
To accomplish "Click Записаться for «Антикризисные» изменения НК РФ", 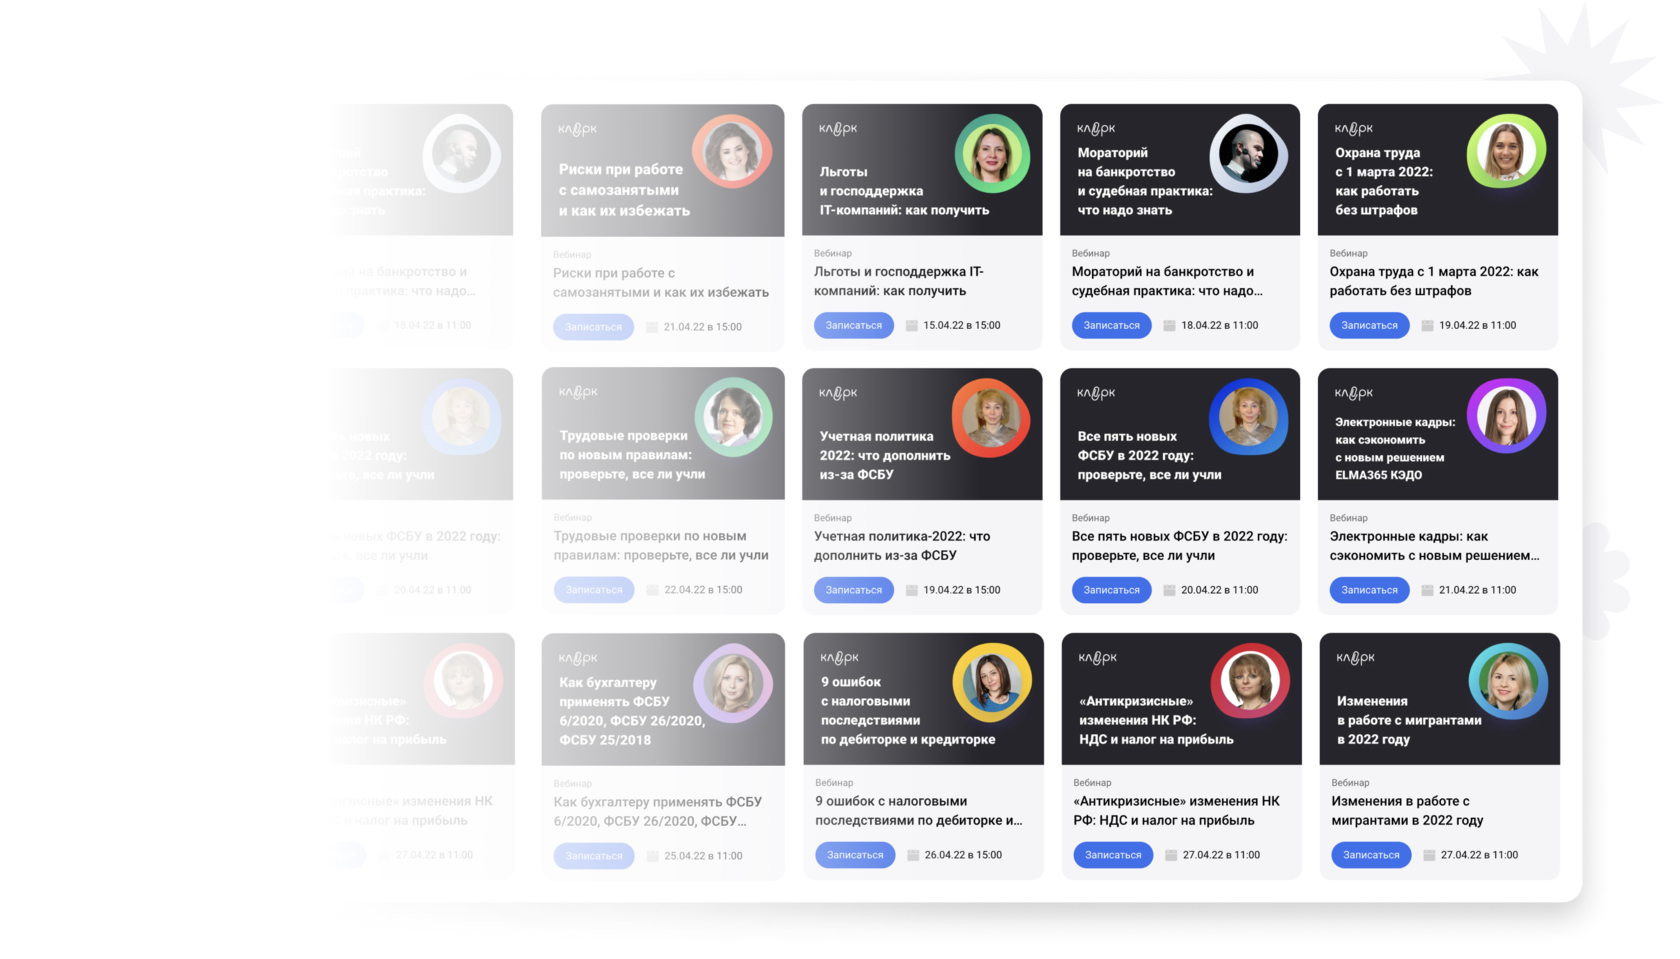I will [x=1113, y=856].
